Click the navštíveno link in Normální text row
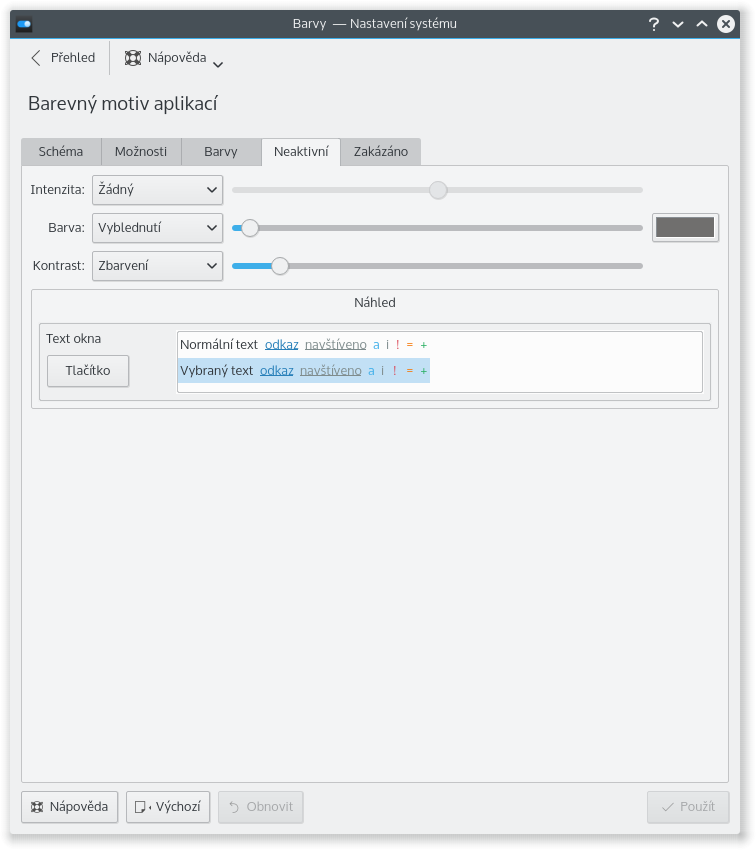Screen dimensions: 756x850 (x=335, y=345)
